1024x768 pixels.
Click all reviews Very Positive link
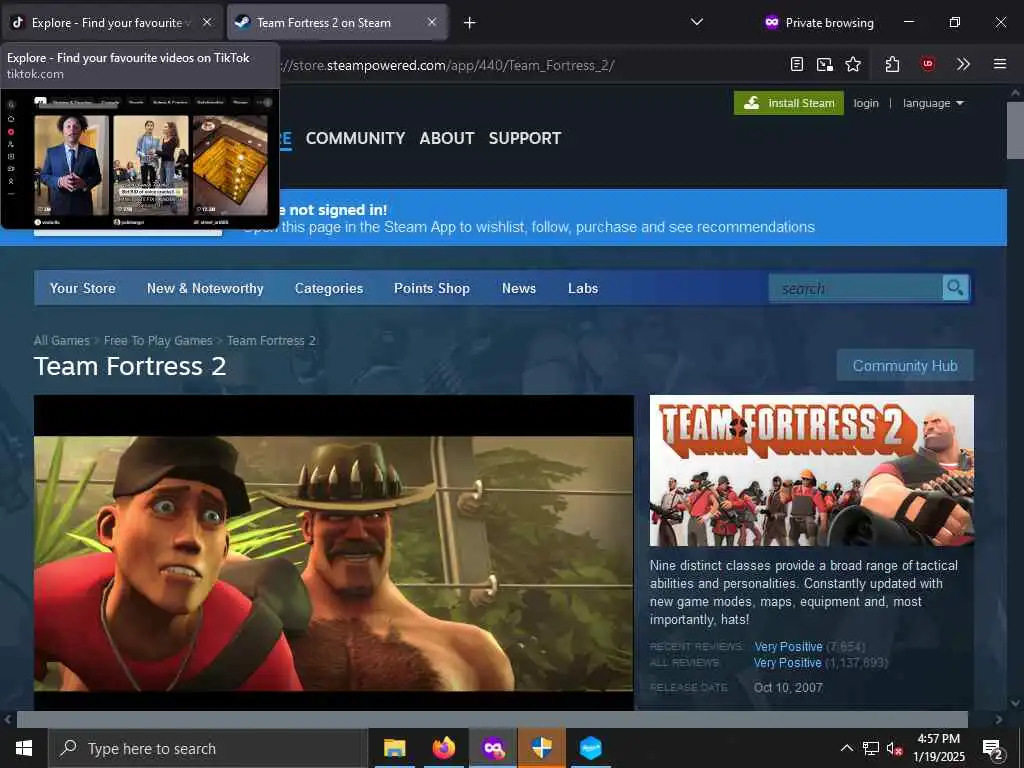pyautogui.click(x=788, y=663)
